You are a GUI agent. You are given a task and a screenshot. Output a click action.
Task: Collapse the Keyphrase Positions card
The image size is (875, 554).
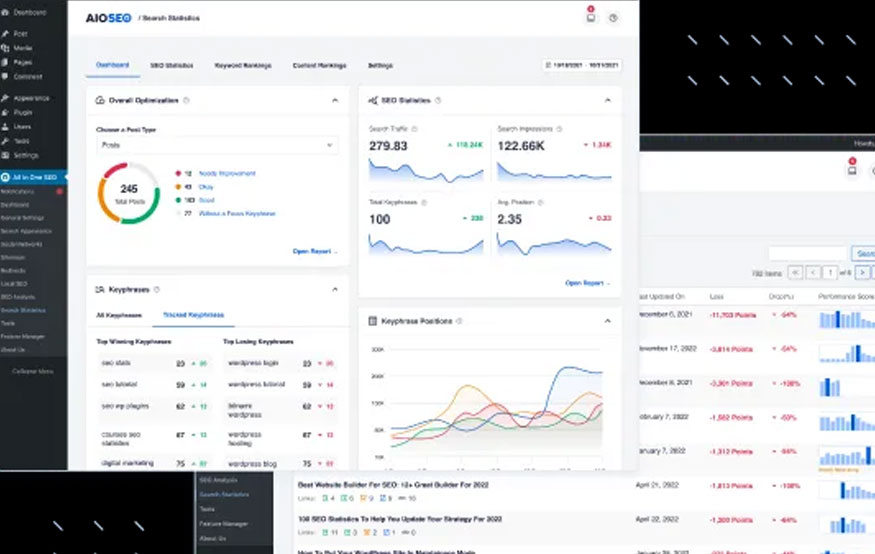tap(608, 321)
